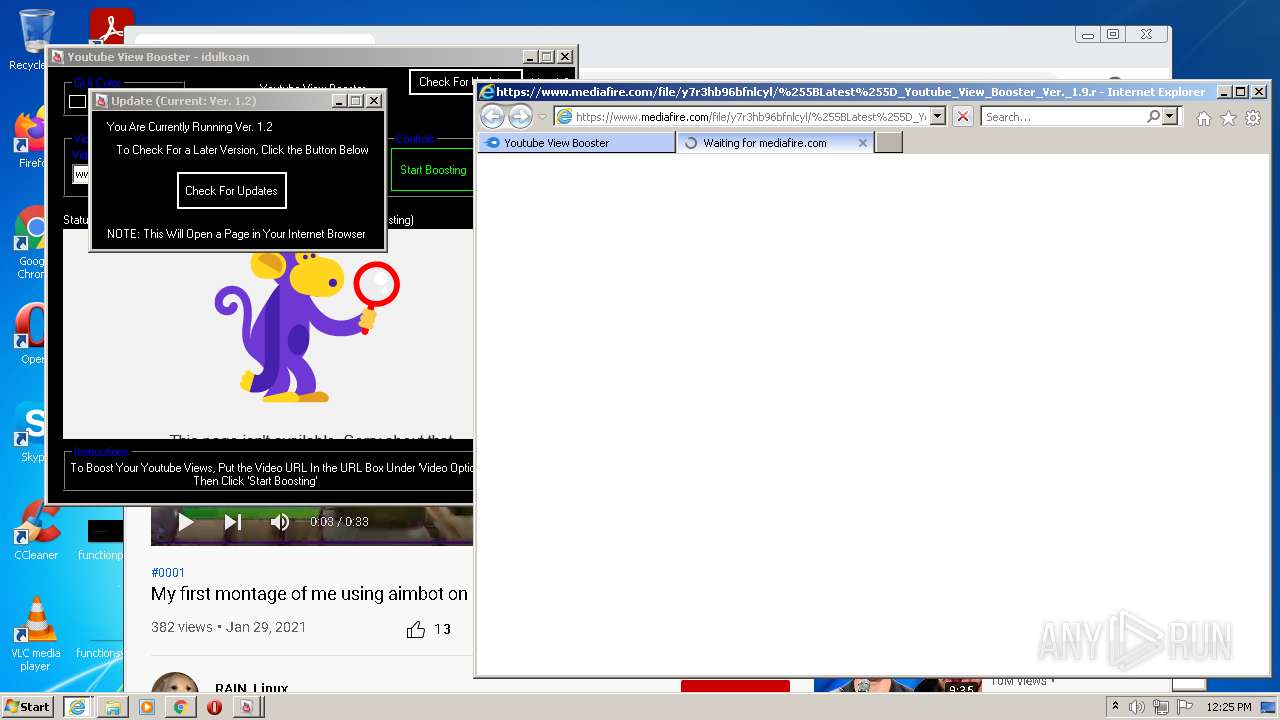Open the search provider dropdown
The image size is (1280, 720).
click(1169, 116)
